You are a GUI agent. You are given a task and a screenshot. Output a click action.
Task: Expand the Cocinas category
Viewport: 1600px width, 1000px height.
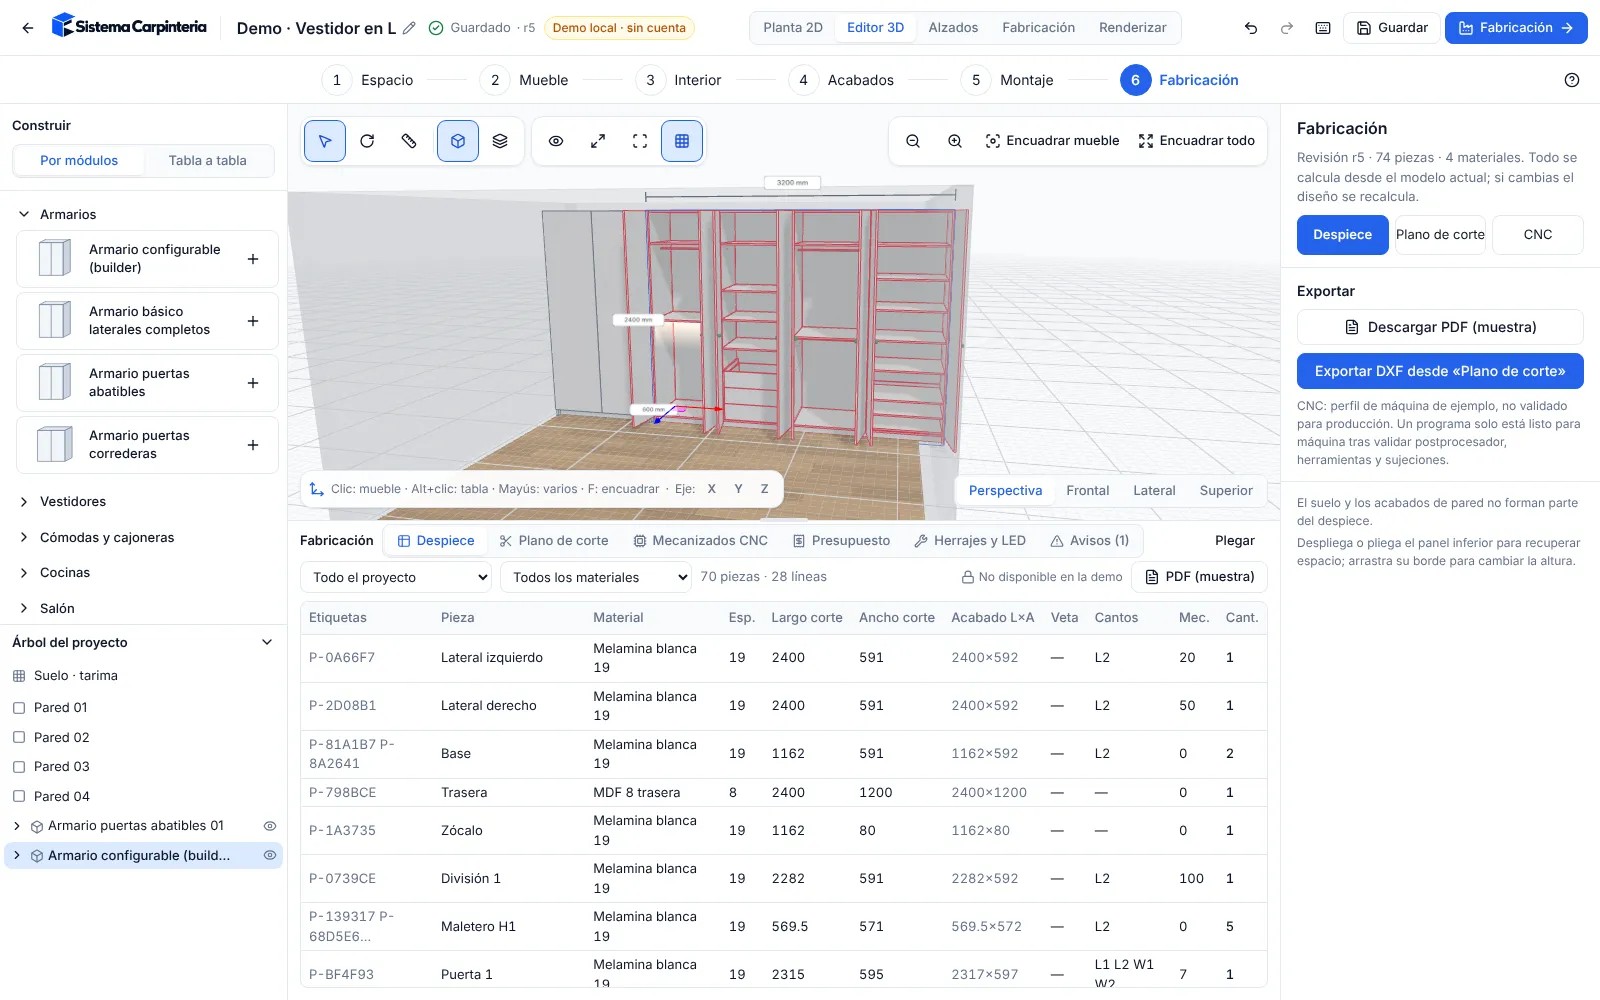tap(24, 573)
